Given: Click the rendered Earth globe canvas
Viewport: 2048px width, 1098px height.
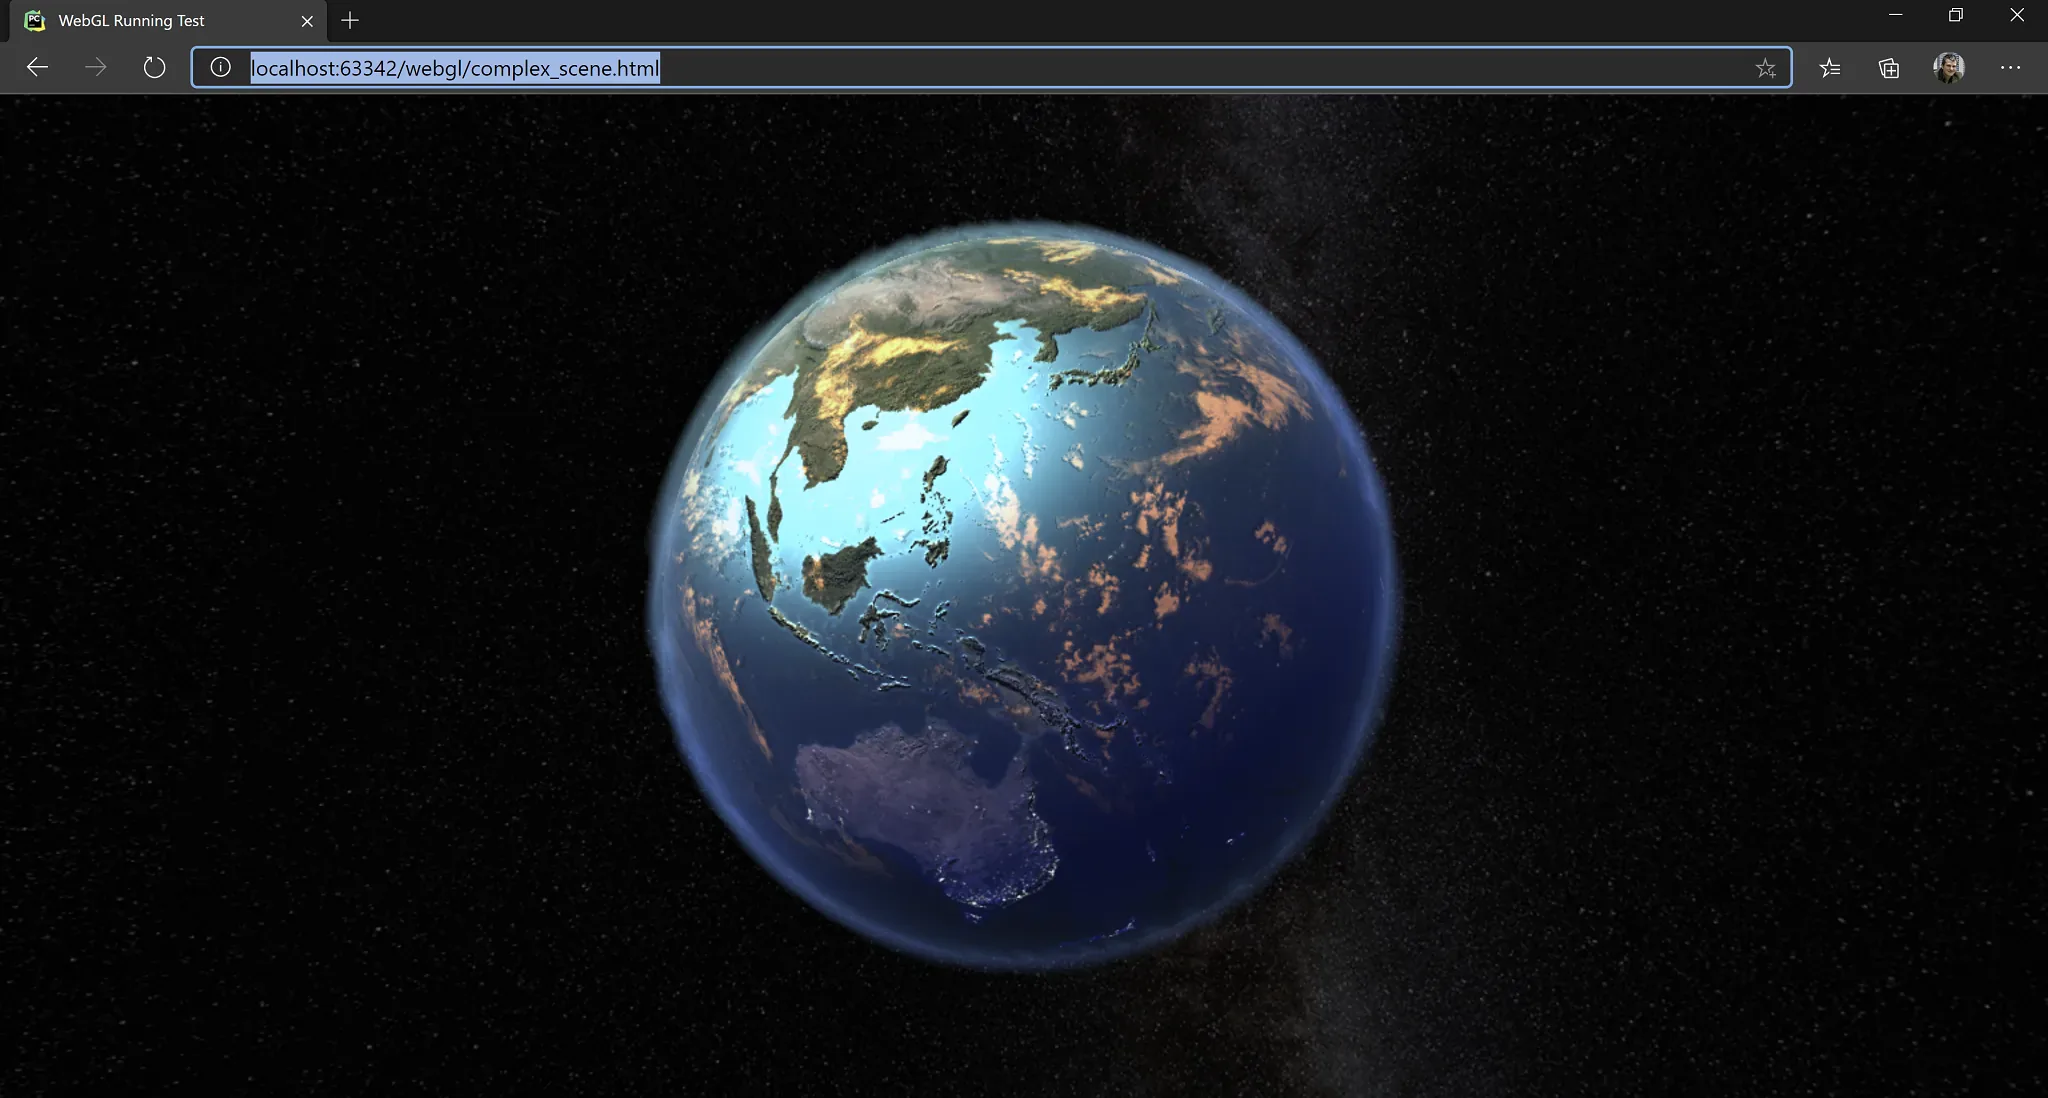Looking at the screenshot, I should (x=1022, y=595).
